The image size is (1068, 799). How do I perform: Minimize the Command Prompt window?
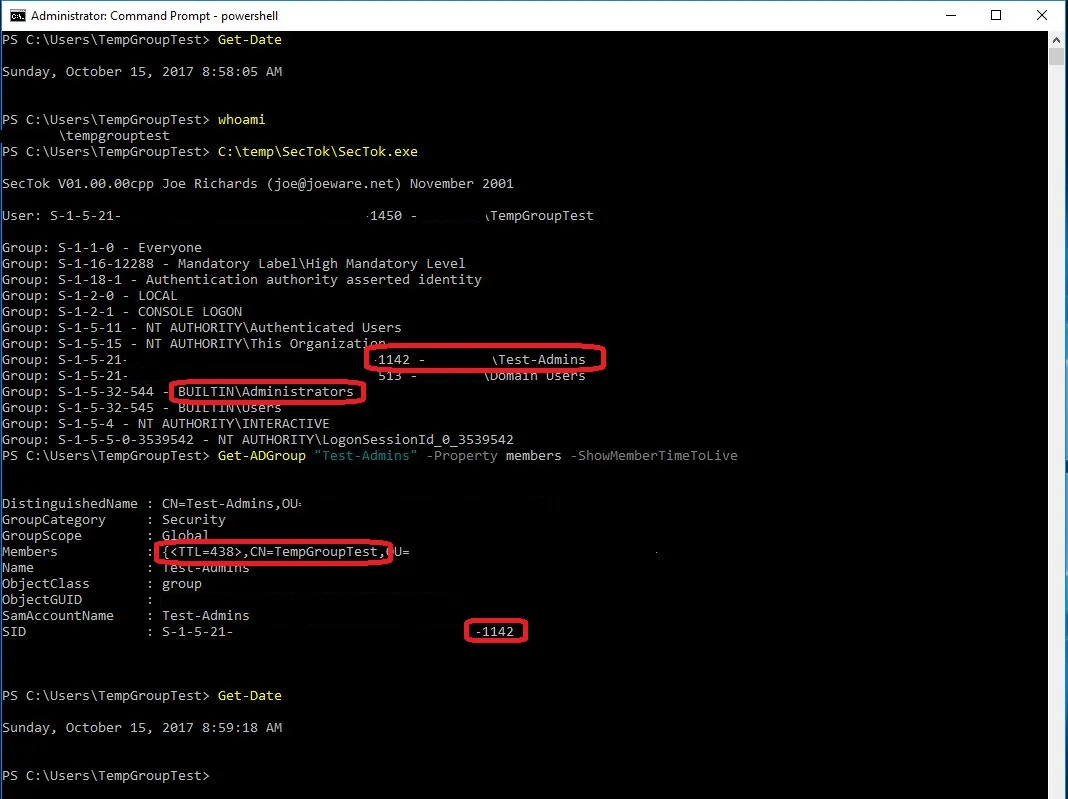(x=951, y=15)
